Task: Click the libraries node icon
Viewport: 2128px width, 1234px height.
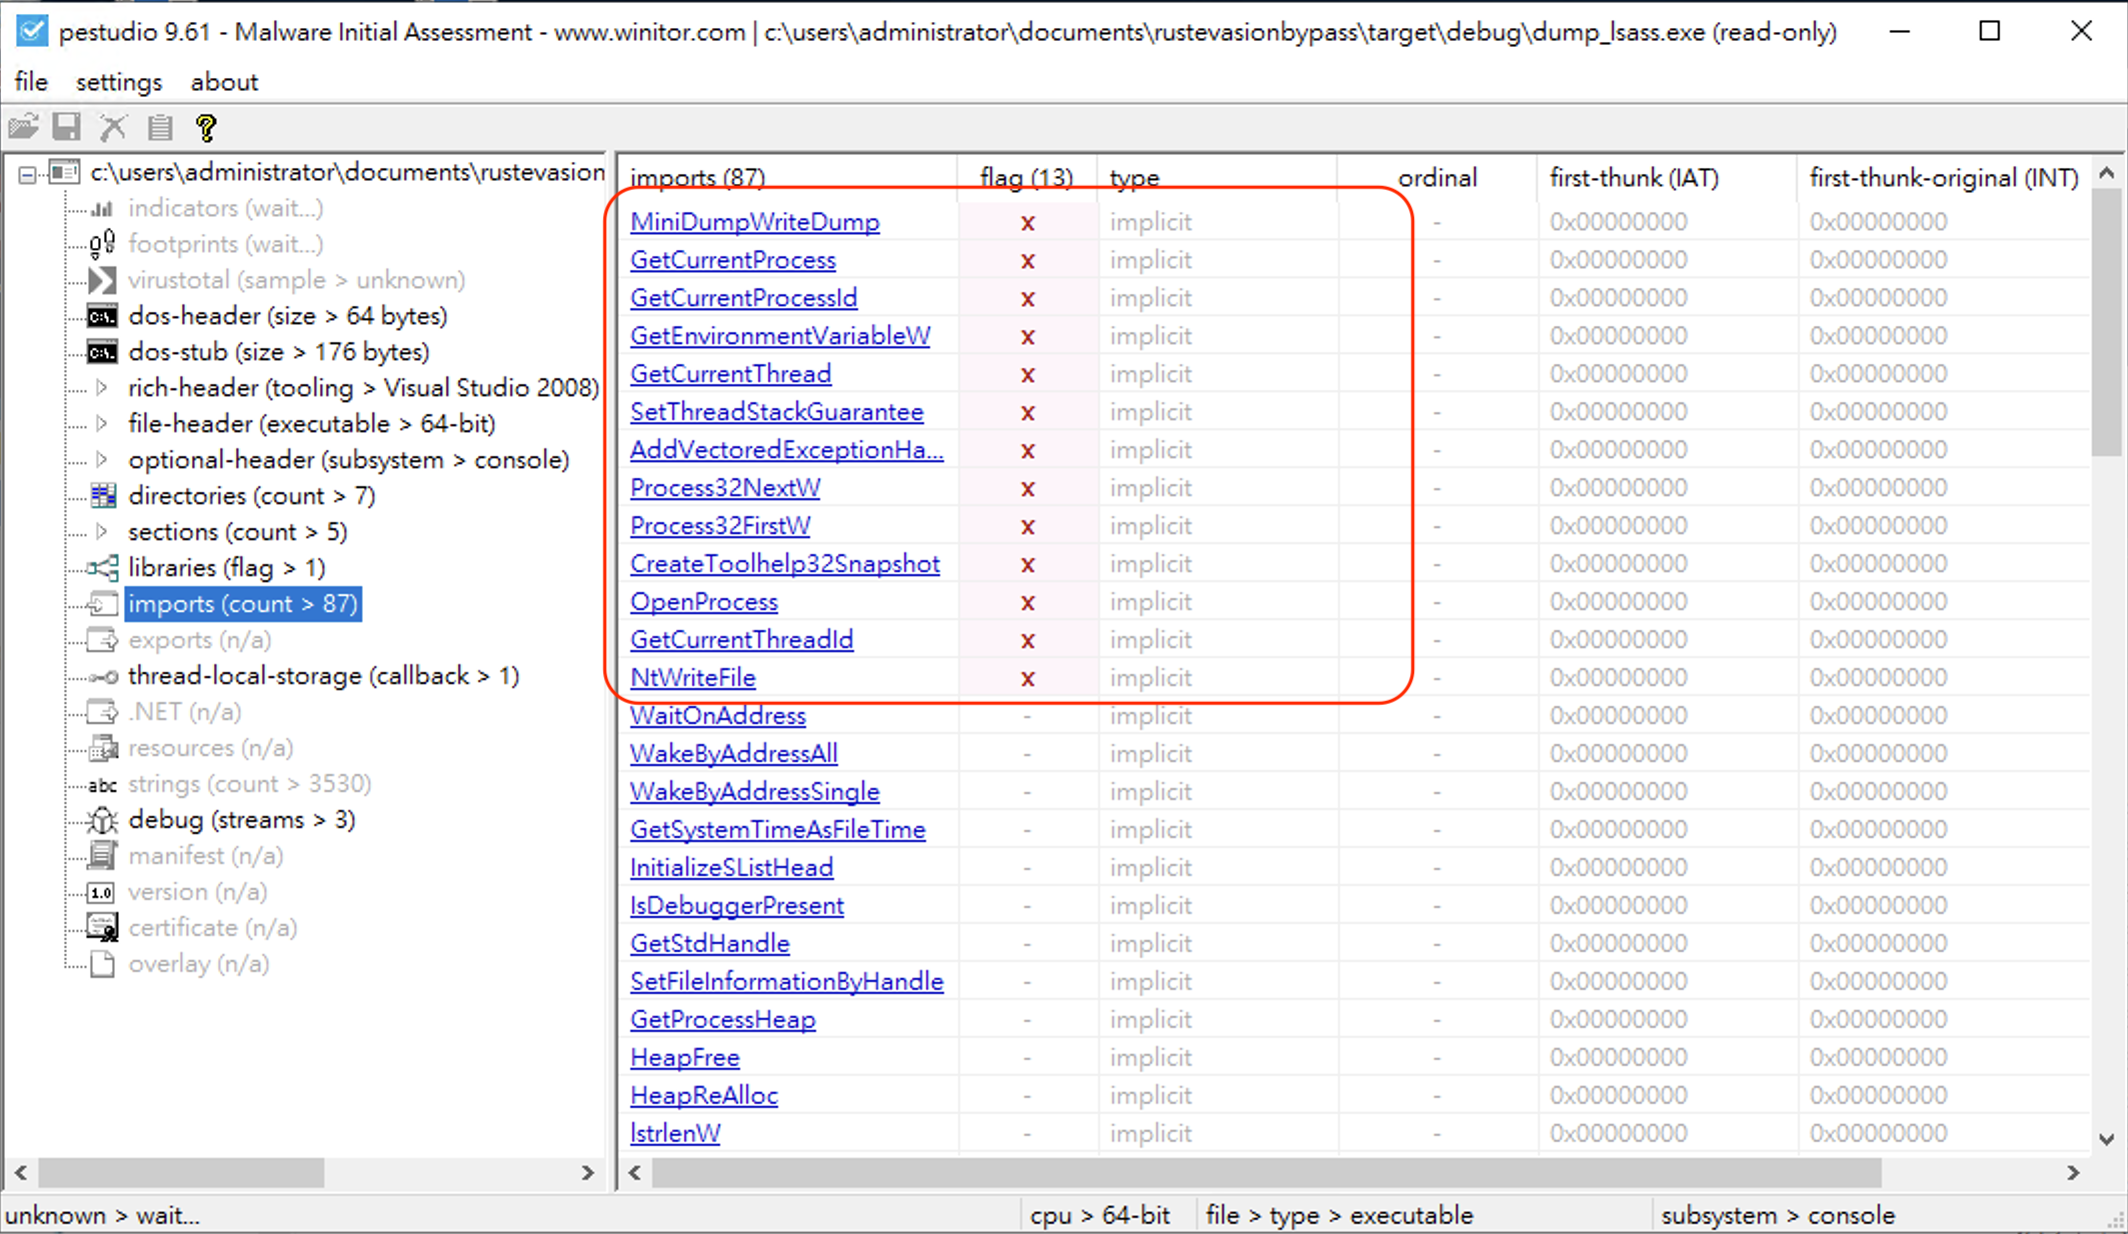Action: tap(102, 568)
